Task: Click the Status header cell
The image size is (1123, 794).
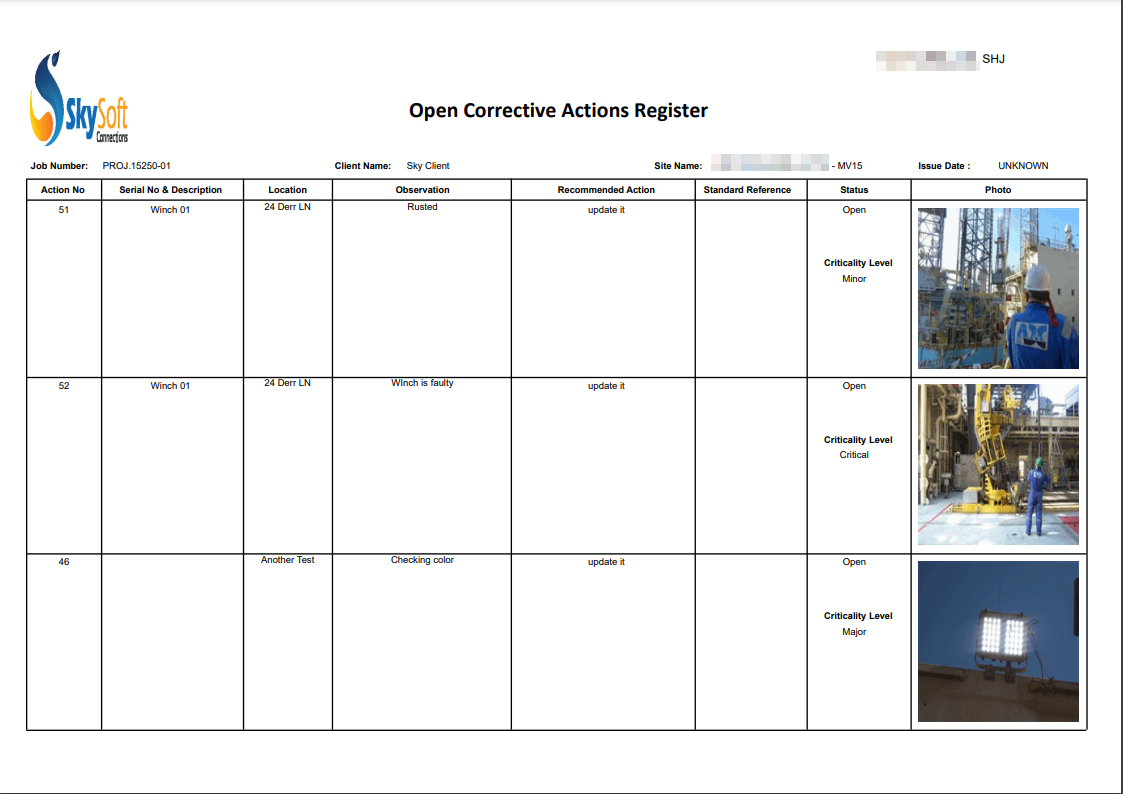Action: pyautogui.click(x=855, y=189)
